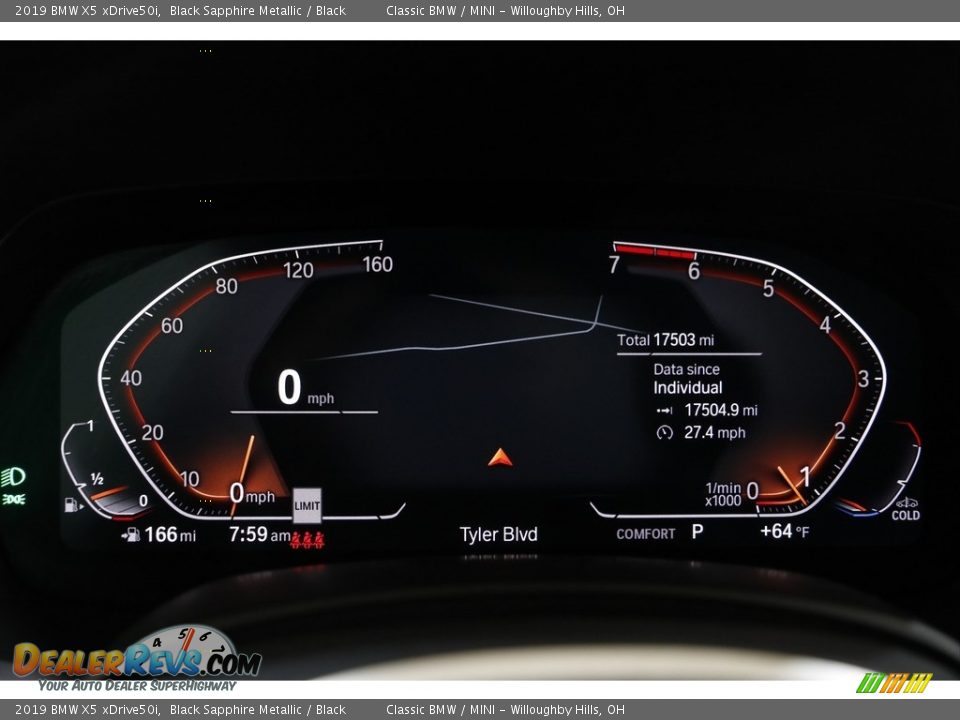Click the P gear indicator
This screenshot has height=720, width=960.
pos(697,531)
